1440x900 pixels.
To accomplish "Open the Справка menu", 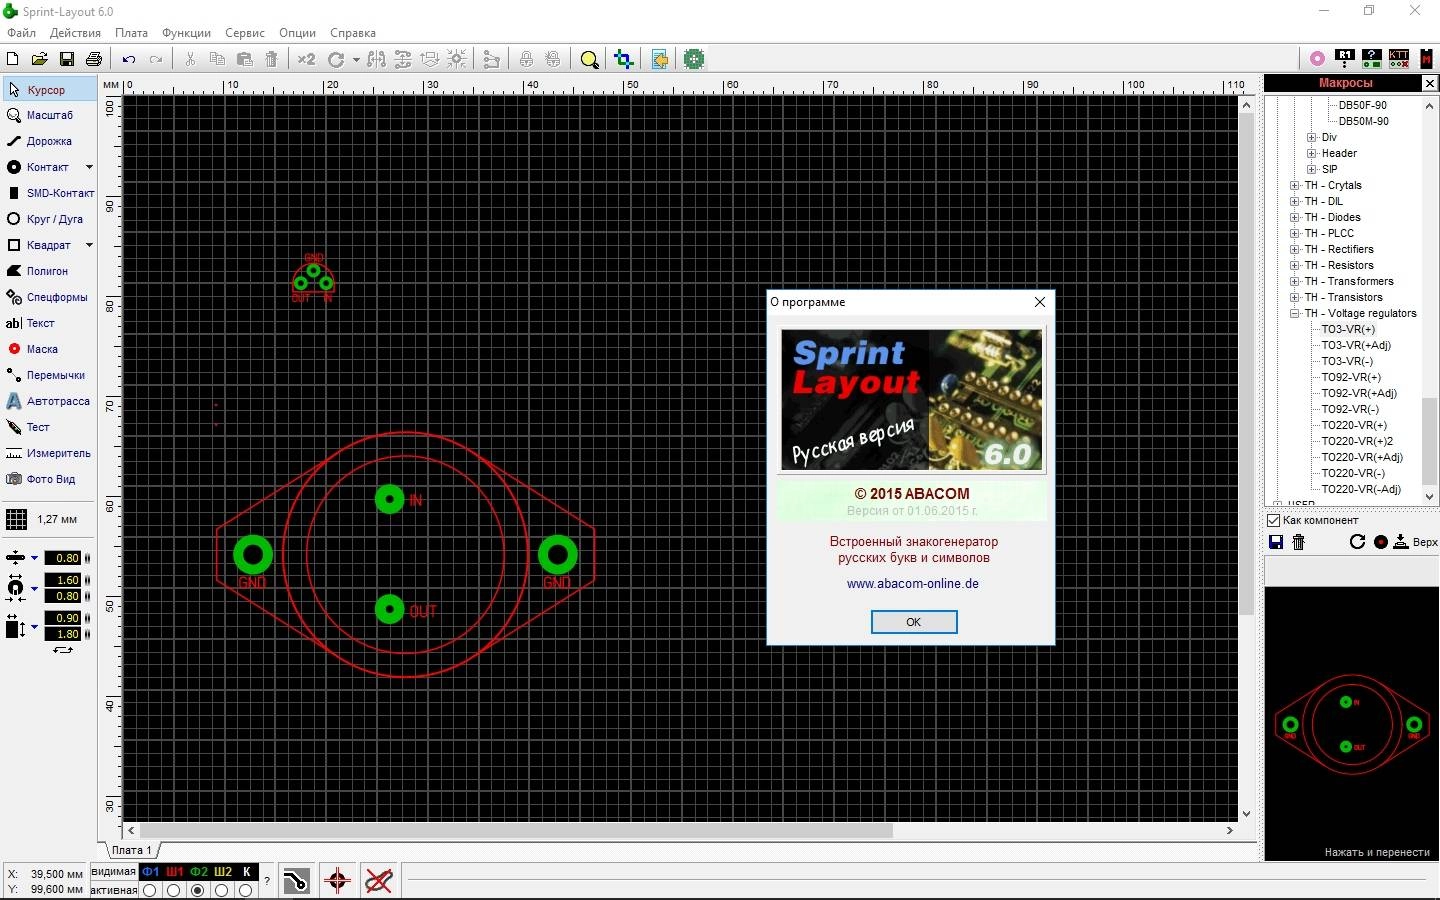I will pos(352,33).
